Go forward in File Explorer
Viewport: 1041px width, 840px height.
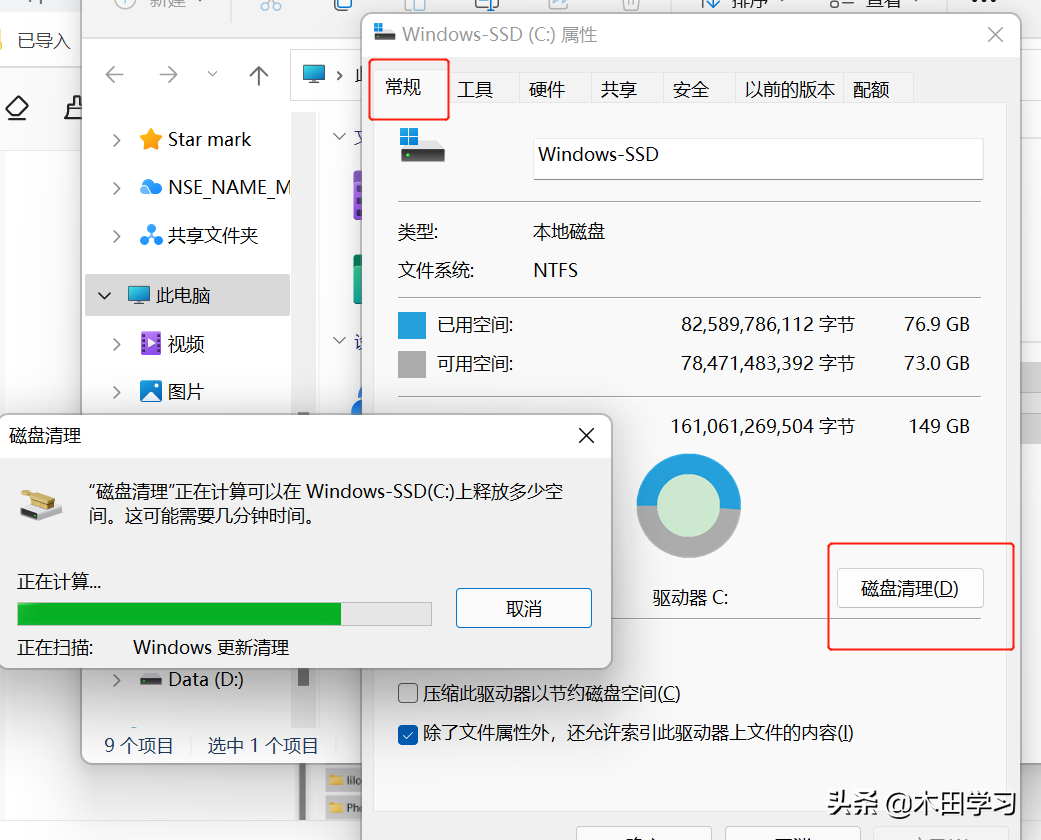168,74
